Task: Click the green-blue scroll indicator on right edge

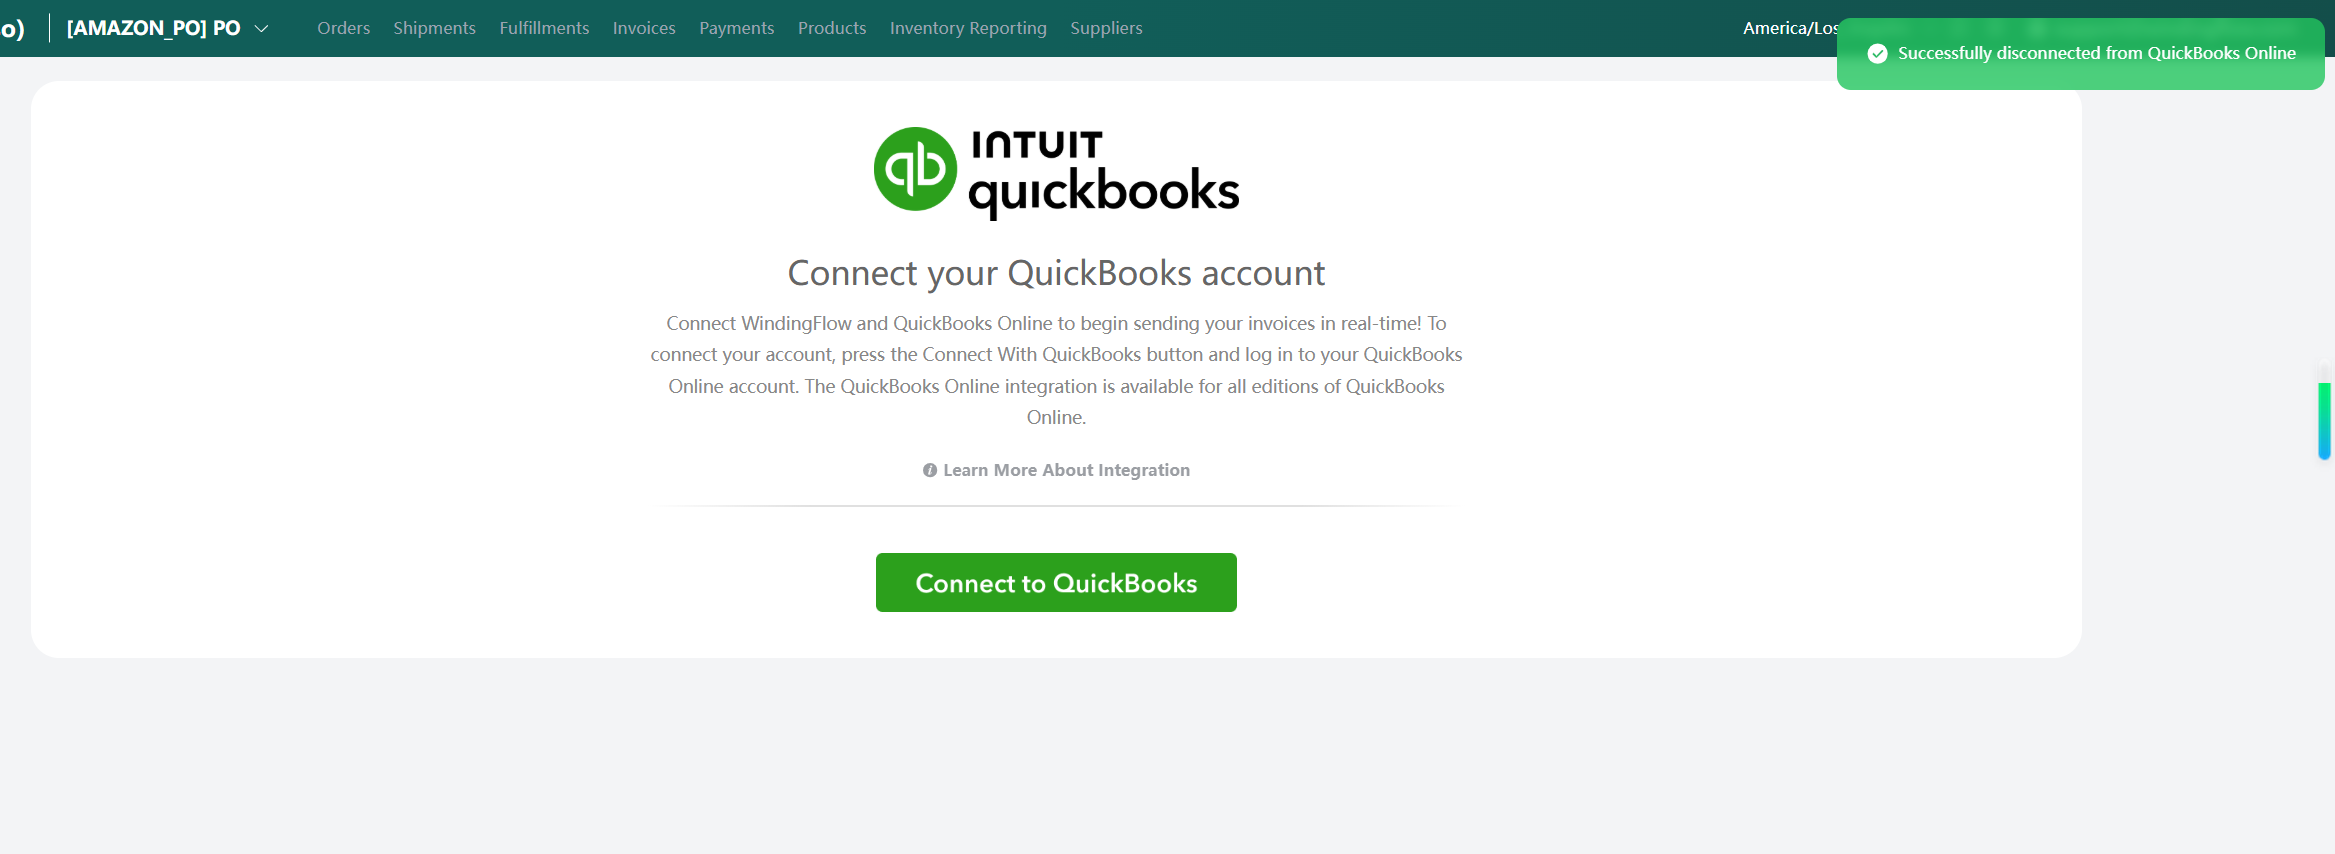Action: [x=2324, y=420]
